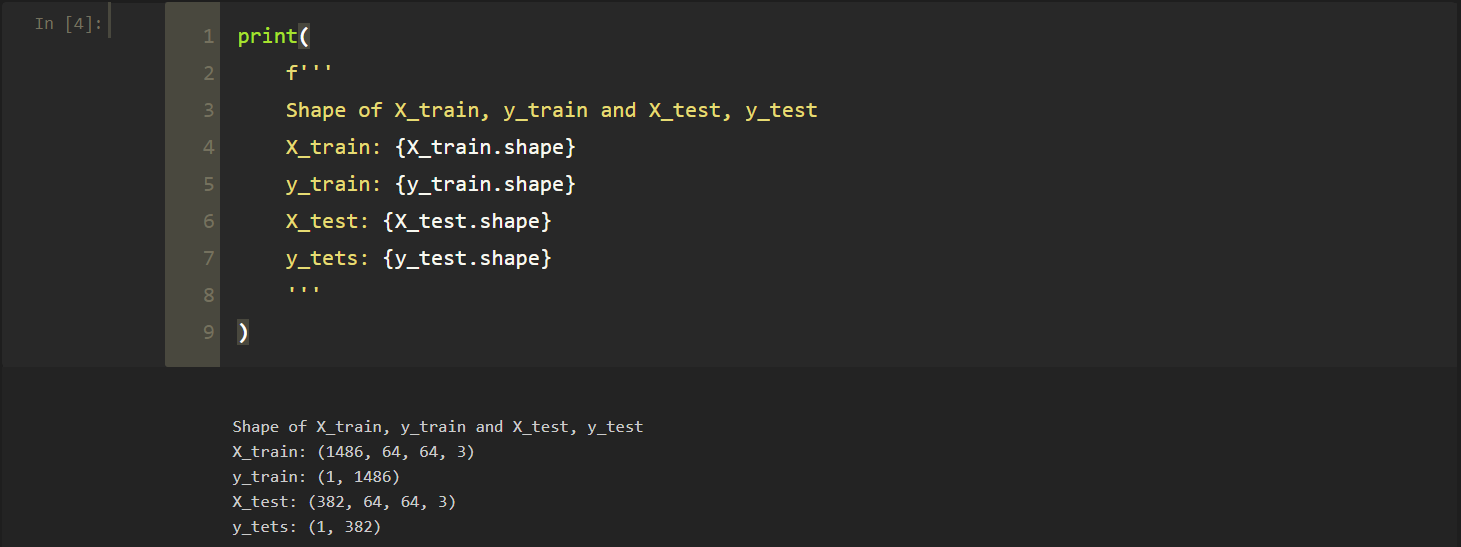
Task: Click the closing parenthesis on line 9
Action: [x=243, y=333]
